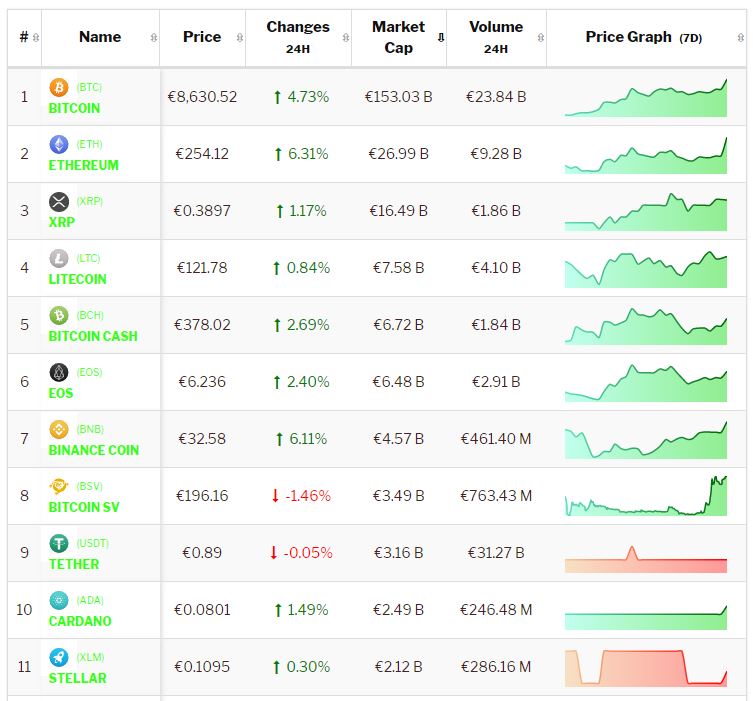View Bitcoin's 7-day price graph
753x701 pixels.
click(646, 98)
